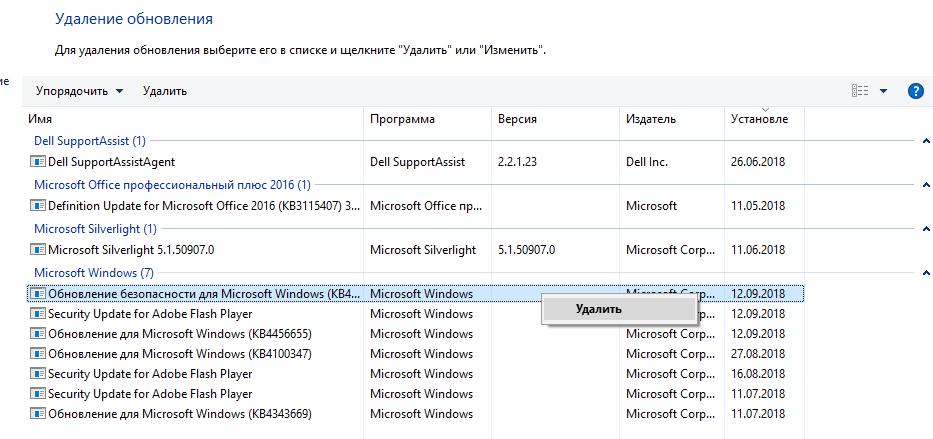Click the install date 11.05.2018
Image resolution: width=933 pixels, height=439 pixels.
click(x=757, y=206)
